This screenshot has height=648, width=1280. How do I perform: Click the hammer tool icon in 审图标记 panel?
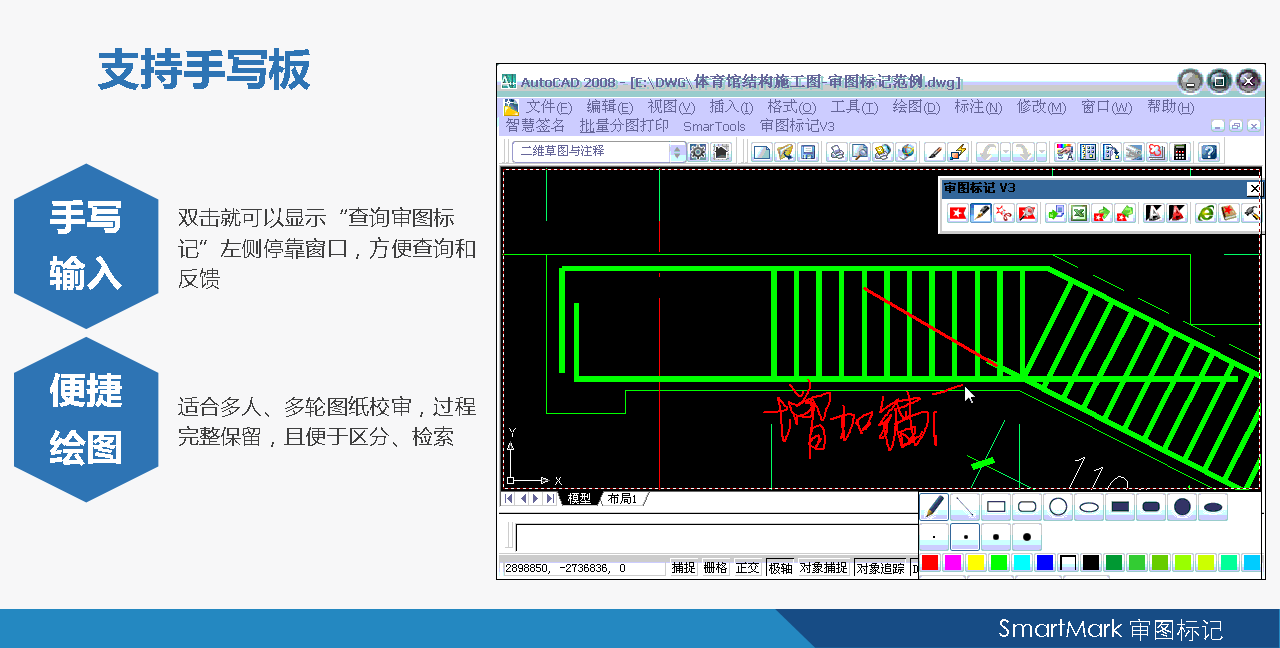1250,213
